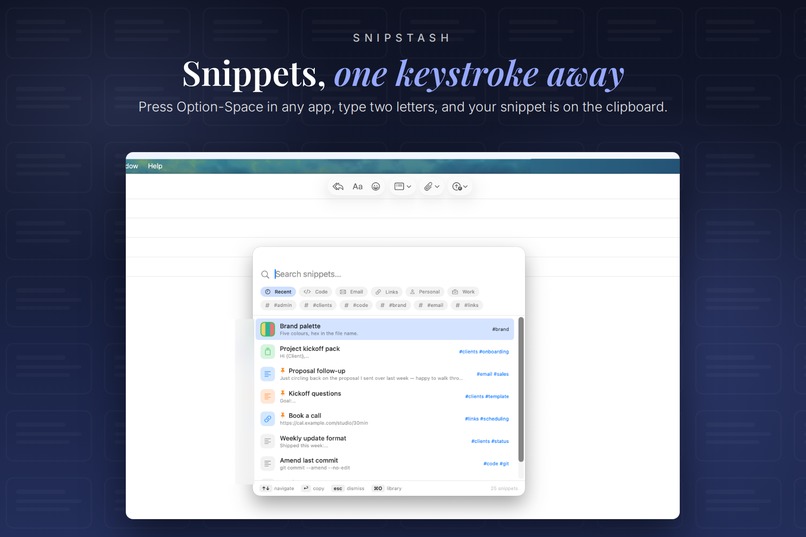The height and width of the screenshot is (537, 806).
Task: Click the blue text icon of Proposal follow-up
Action: (x=267, y=374)
